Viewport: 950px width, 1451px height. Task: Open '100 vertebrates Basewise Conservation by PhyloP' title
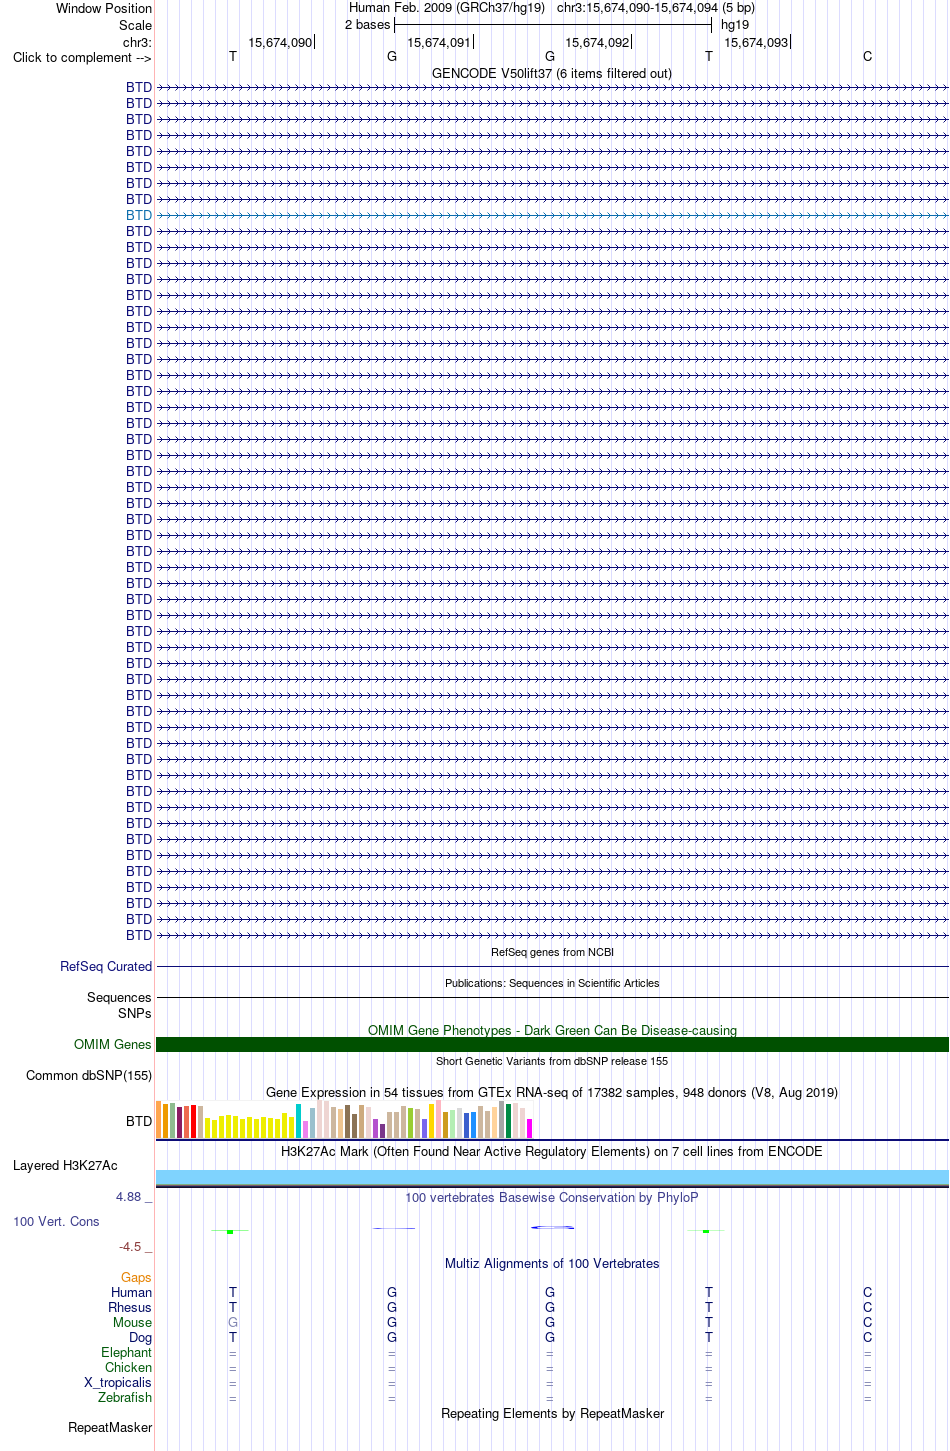(x=552, y=1197)
